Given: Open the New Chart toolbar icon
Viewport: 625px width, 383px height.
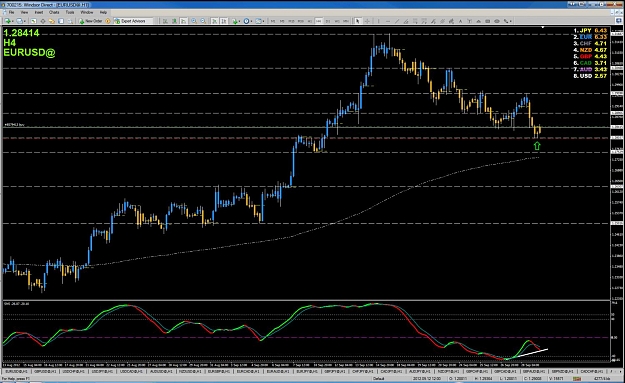Looking at the screenshot, I should pyautogui.click(x=8, y=21).
